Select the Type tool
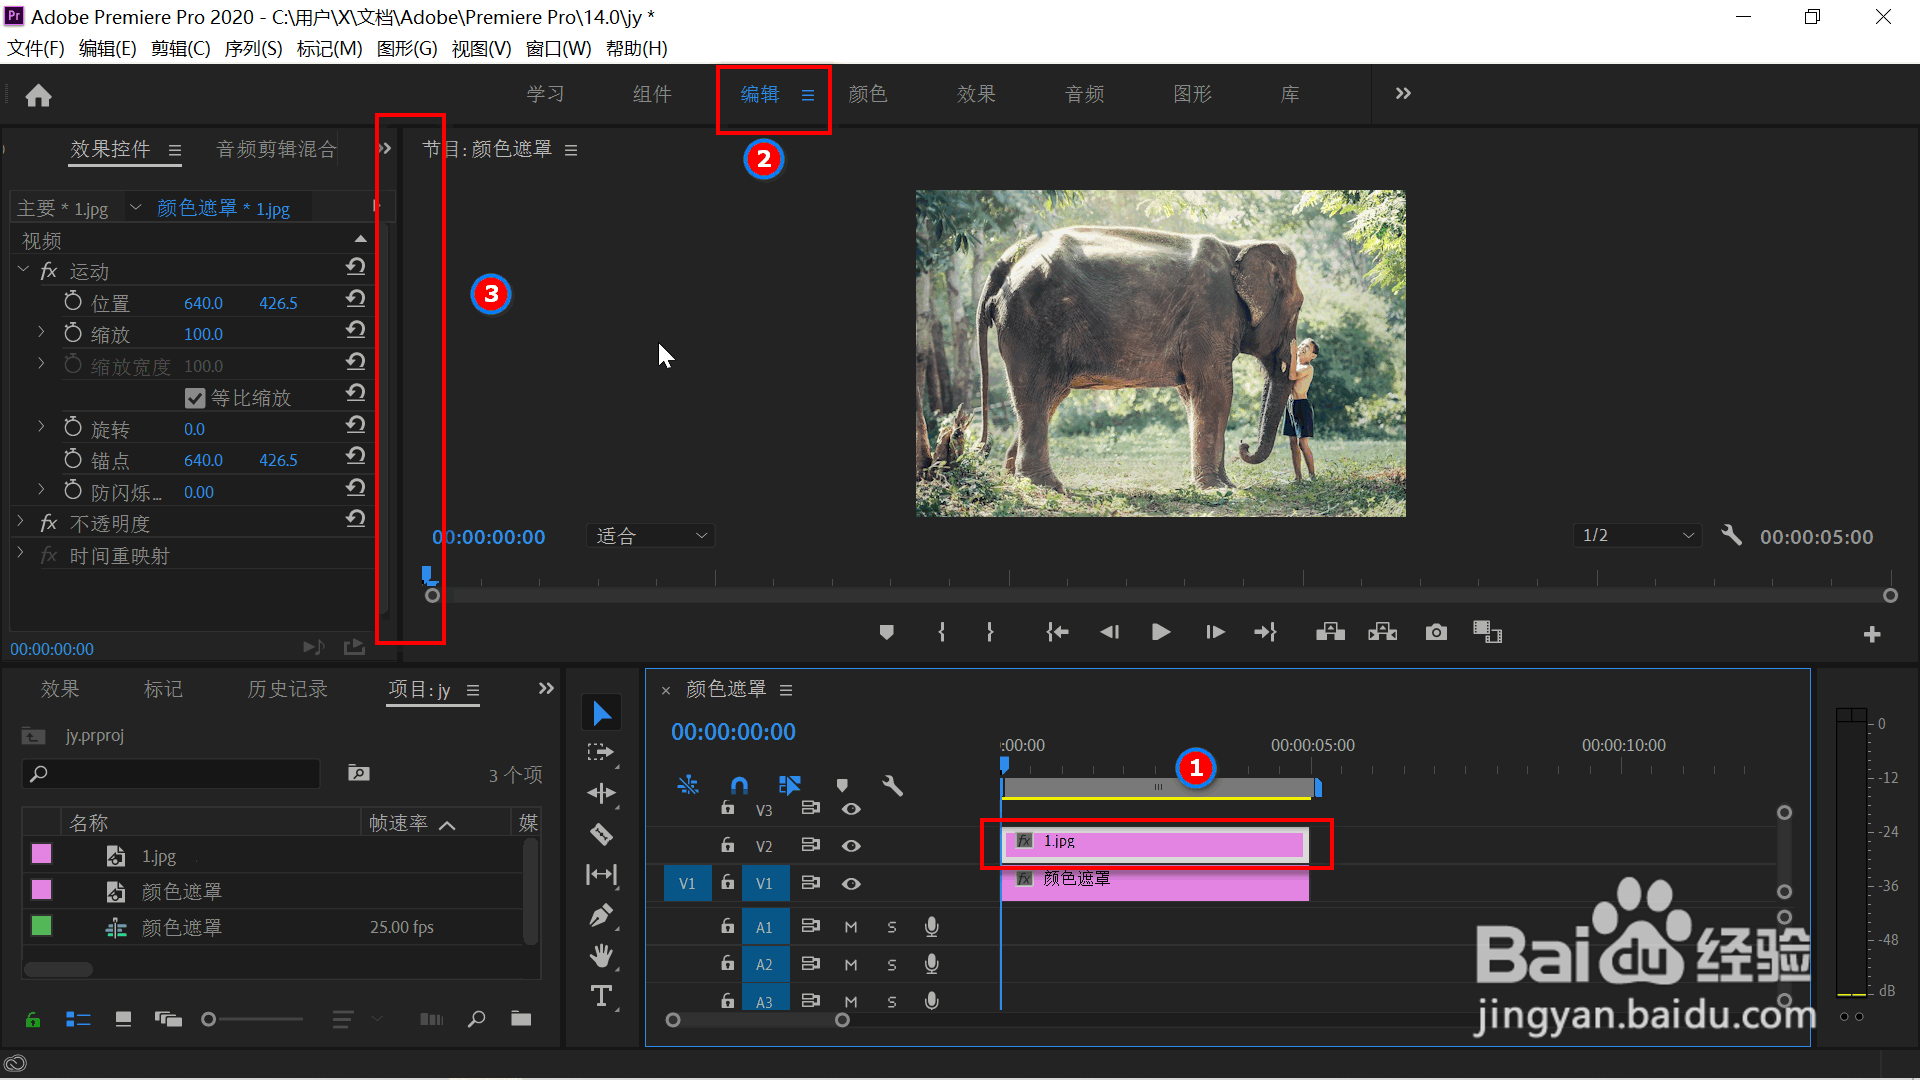Viewport: 1920px width, 1080px height. click(x=601, y=997)
